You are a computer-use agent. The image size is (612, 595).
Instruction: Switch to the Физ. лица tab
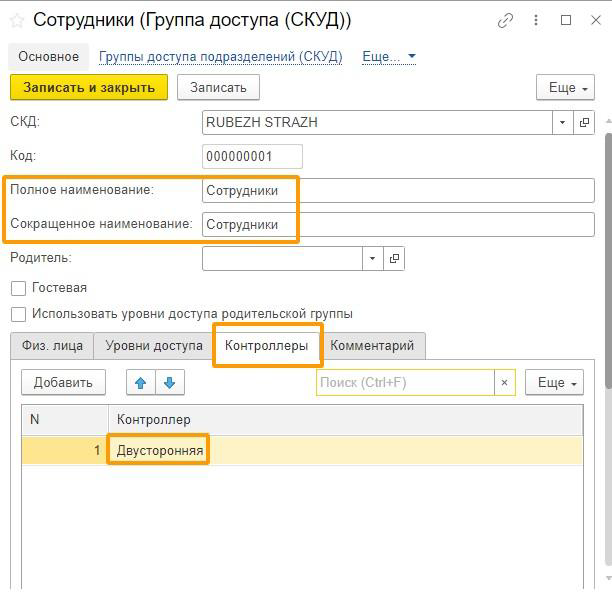pyautogui.click(x=53, y=346)
